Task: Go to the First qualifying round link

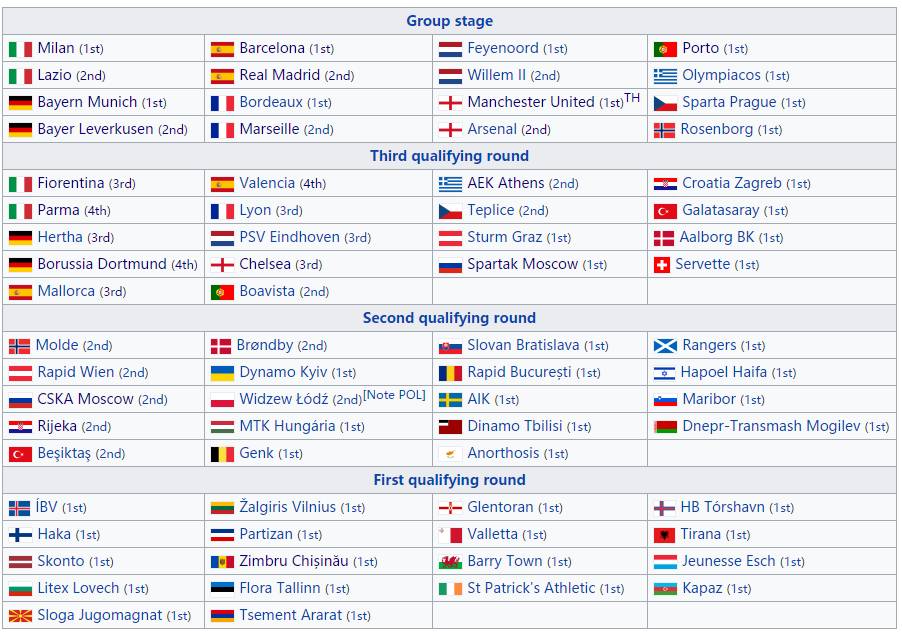Action: point(449,480)
